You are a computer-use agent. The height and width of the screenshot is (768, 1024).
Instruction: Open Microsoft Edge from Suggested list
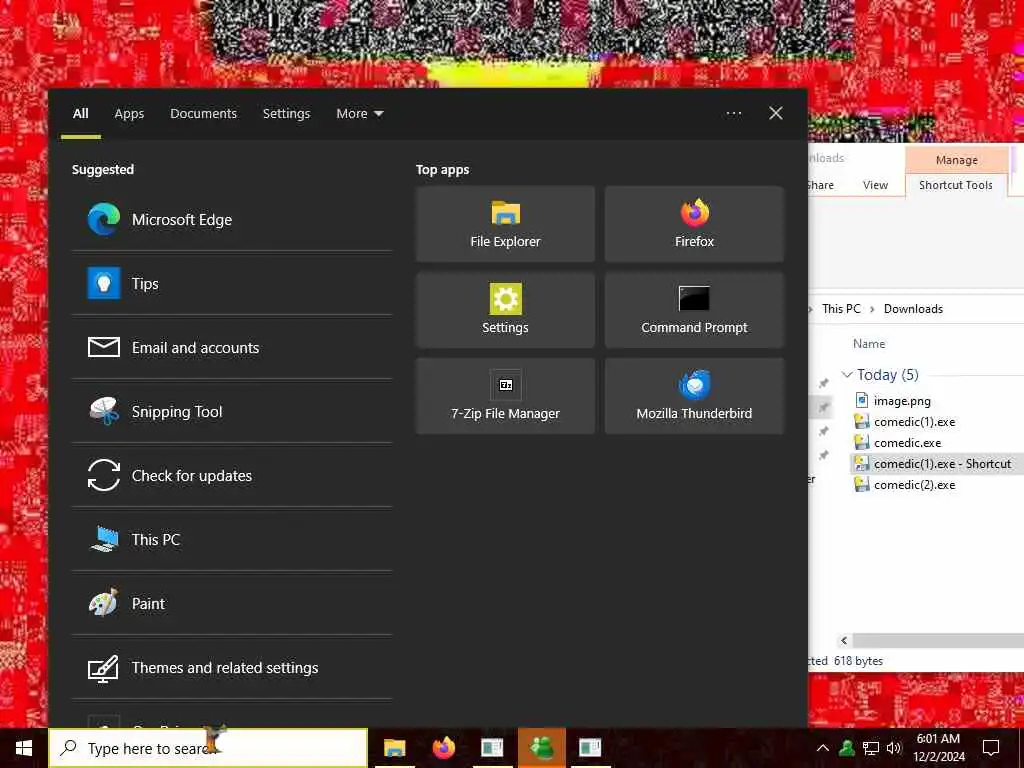point(232,219)
